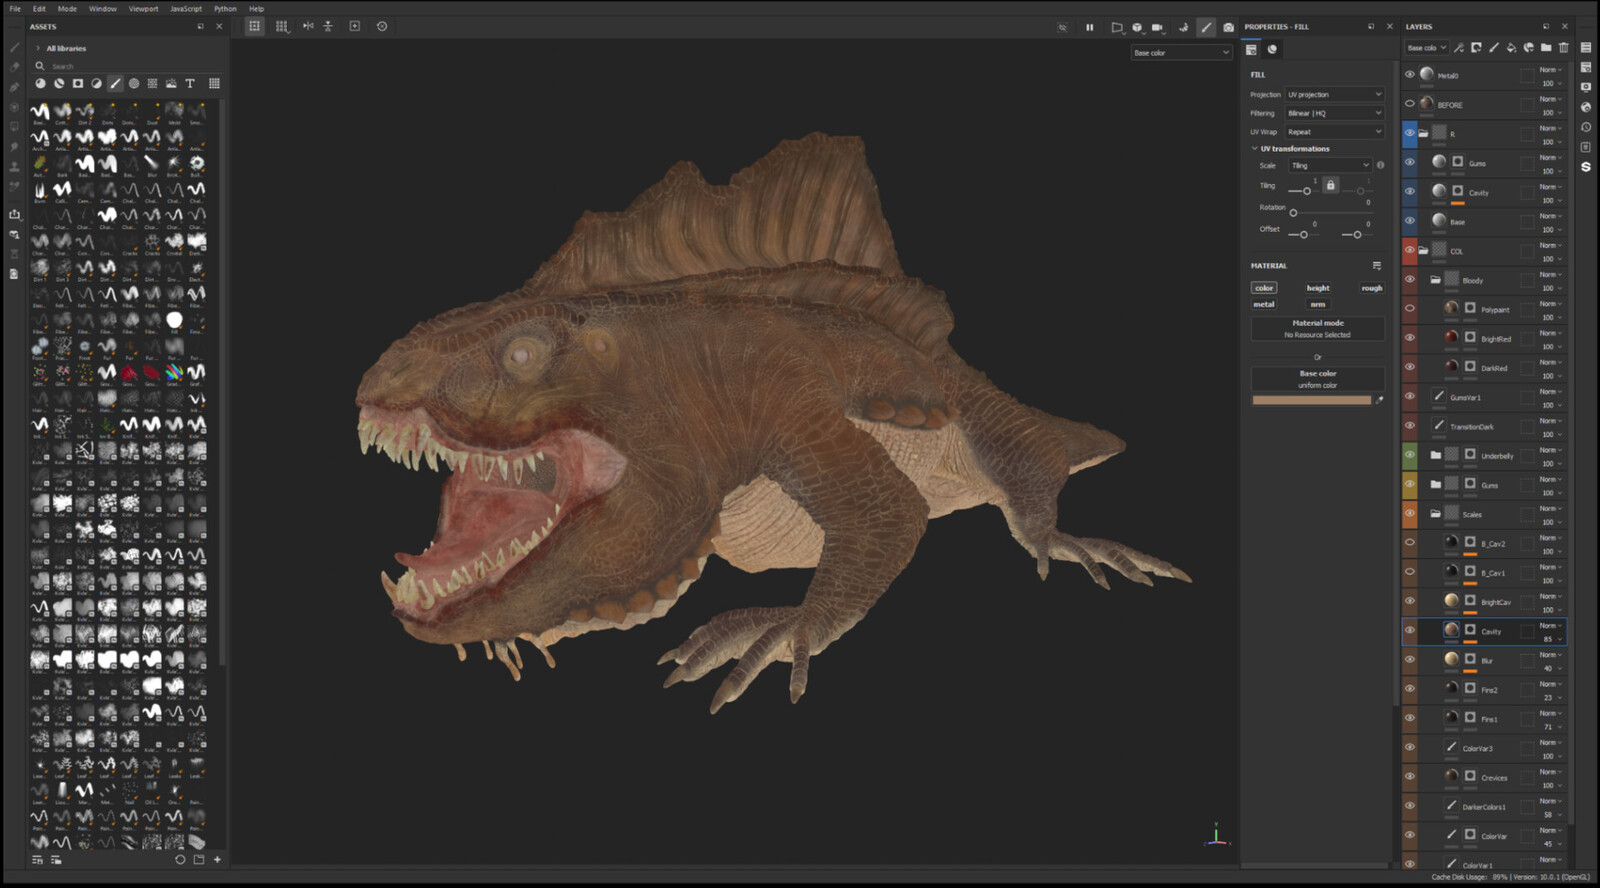The width and height of the screenshot is (1600, 888).
Task: Pause rendering with the pause icon
Action: (x=1089, y=27)
